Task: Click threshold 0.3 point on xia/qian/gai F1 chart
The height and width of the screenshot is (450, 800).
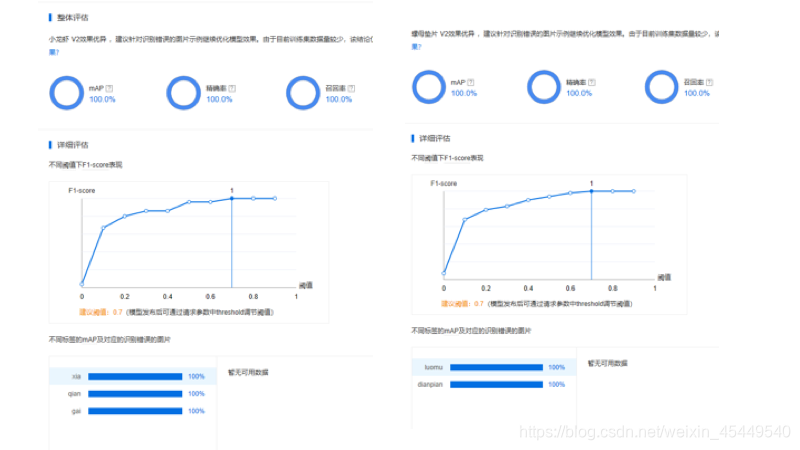Action: pos(146,211)
